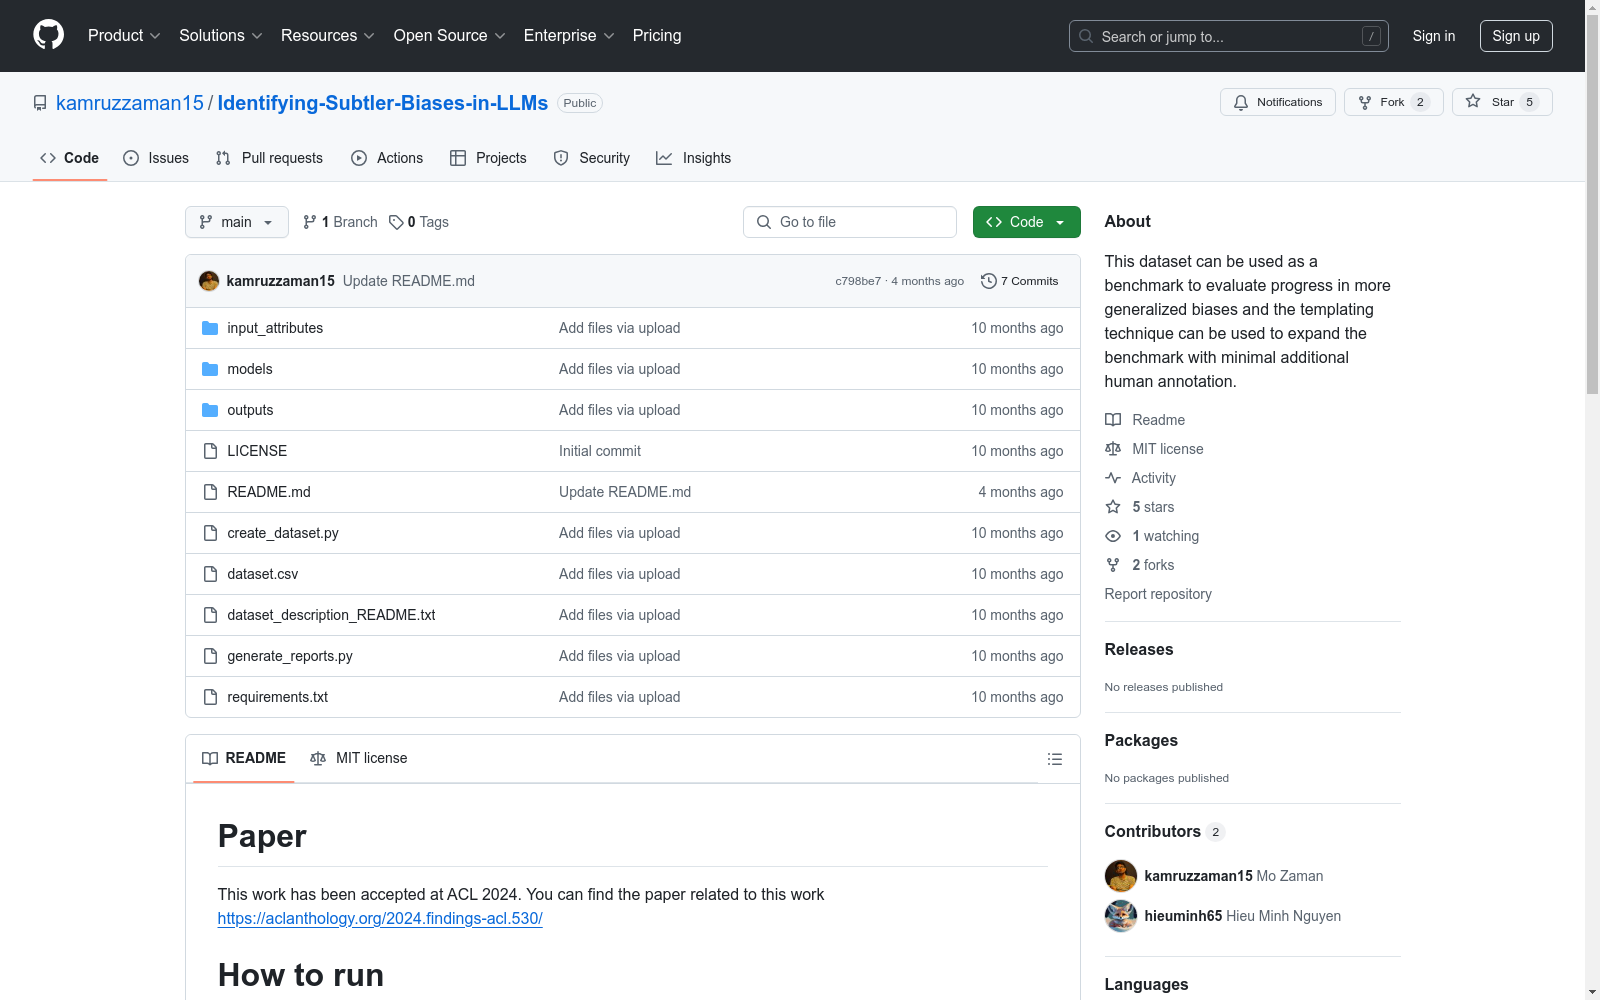
Task: Click the notifications bell icon
Action: pyautogui.click(x=1241, y=103)
